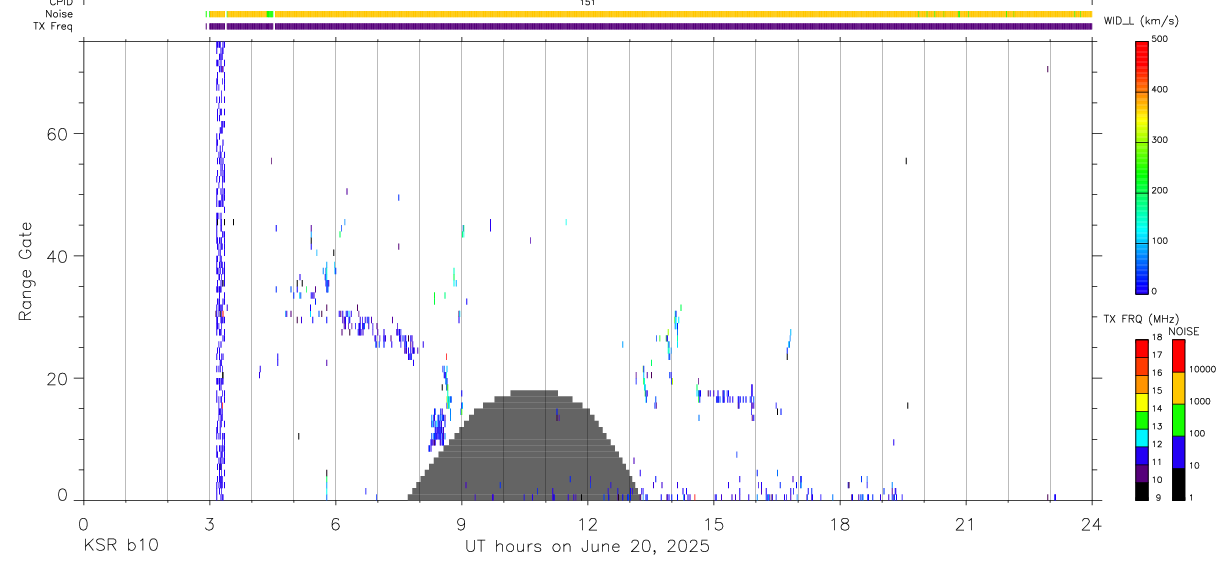Click the 'NOISE' legend title
This screenshot has height=567, width=1228.
1183,331
